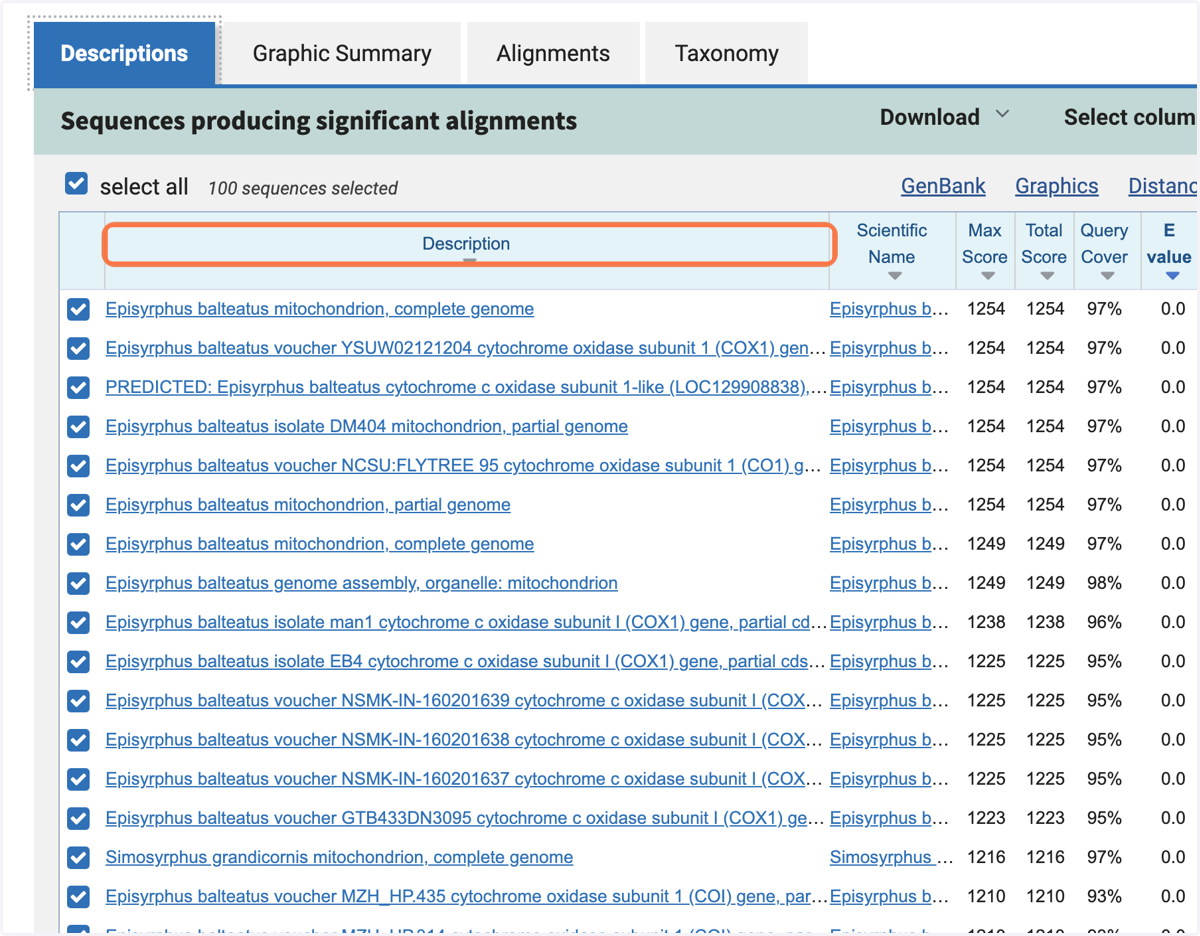Open the Graphics link
The height and width of the screenshot is (936, 1200).
1056,186
